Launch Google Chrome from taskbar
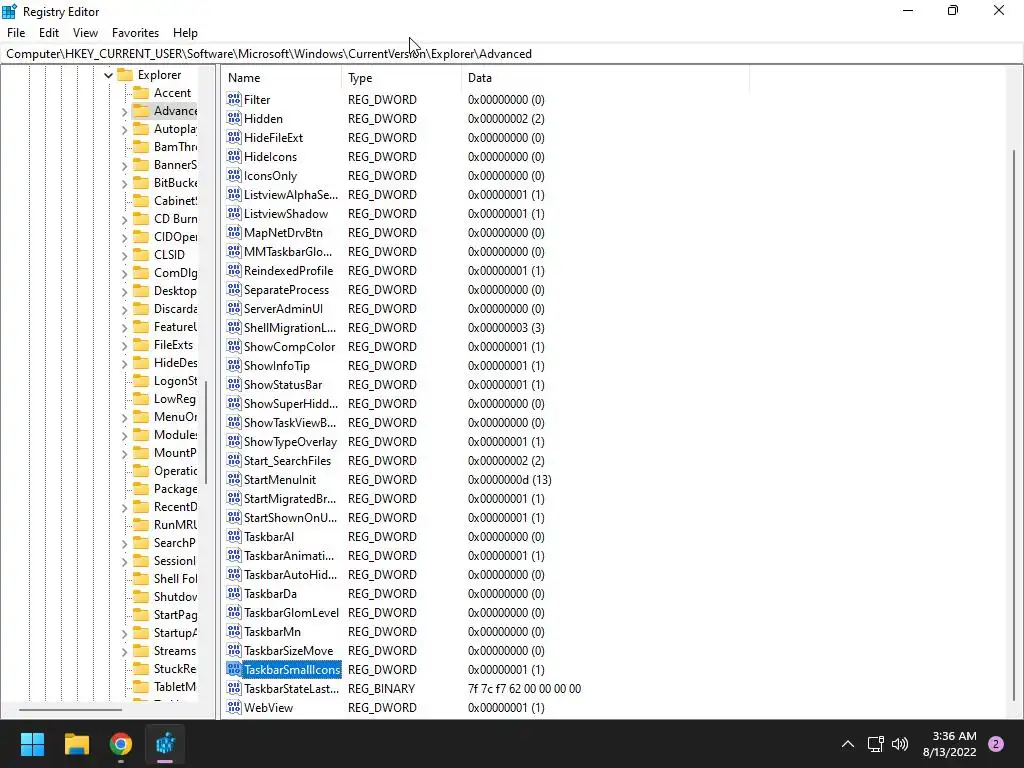 (121, 744)
